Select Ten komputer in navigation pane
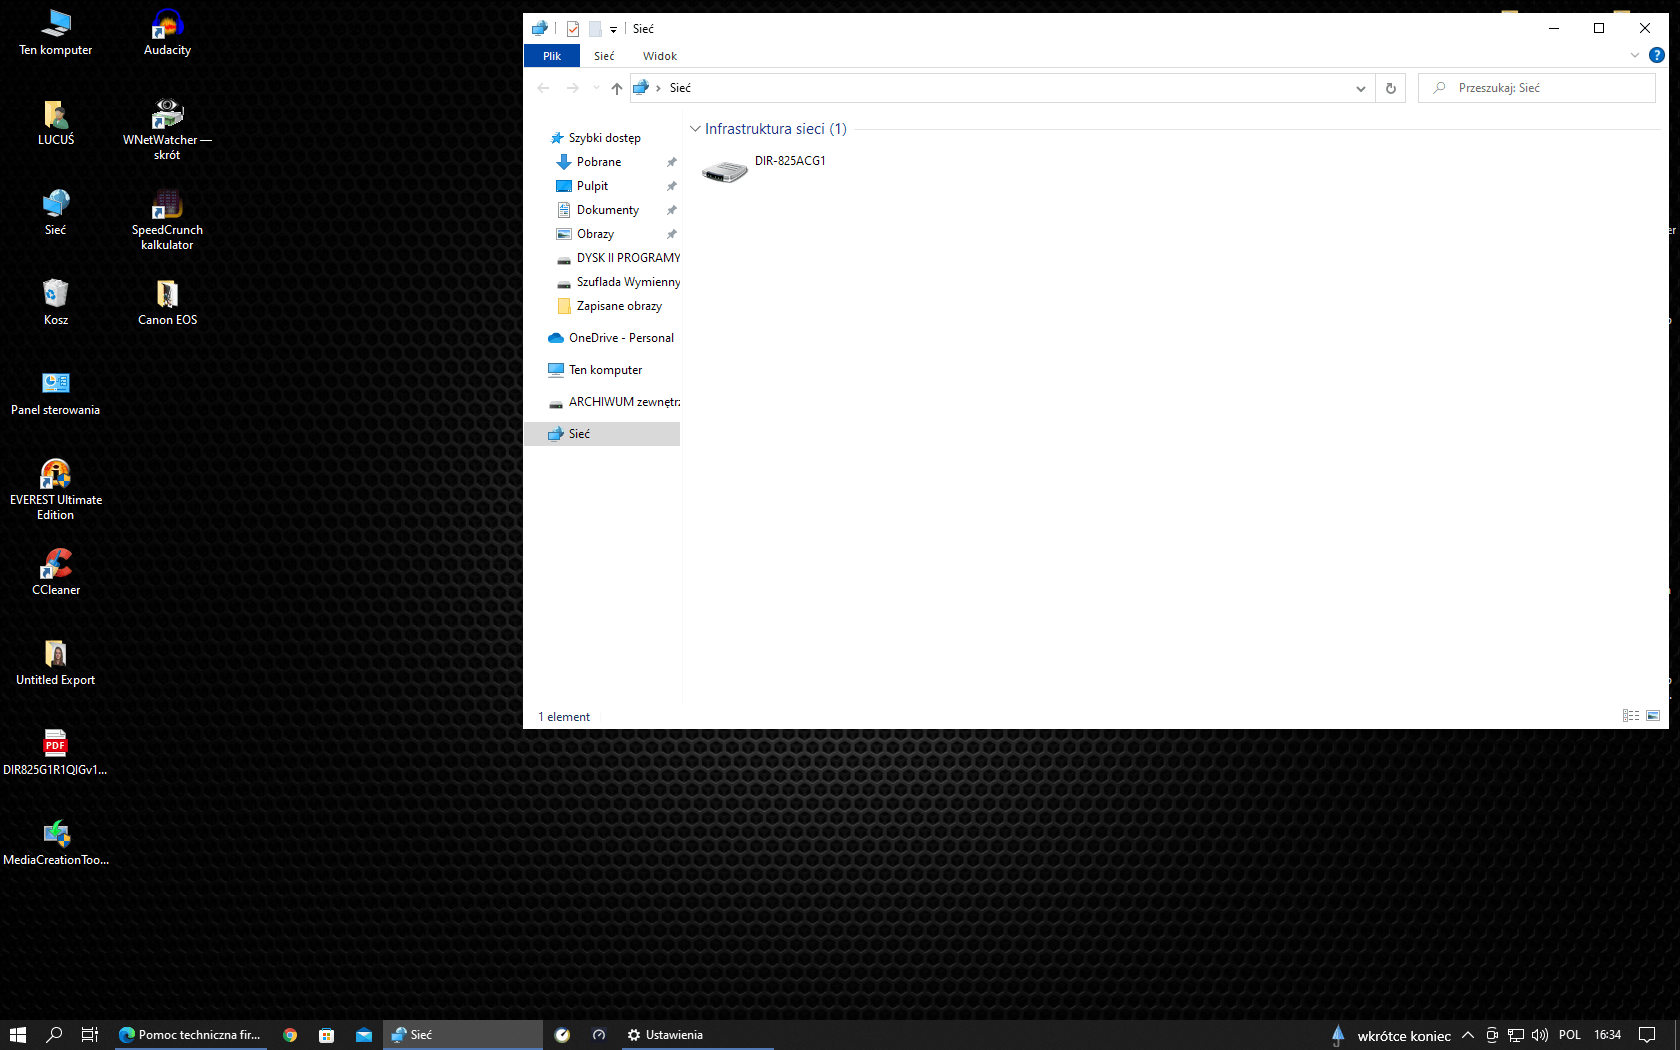Image resolution: width=1680 pixels, height=1050 pixels. [x=603, y=370]
